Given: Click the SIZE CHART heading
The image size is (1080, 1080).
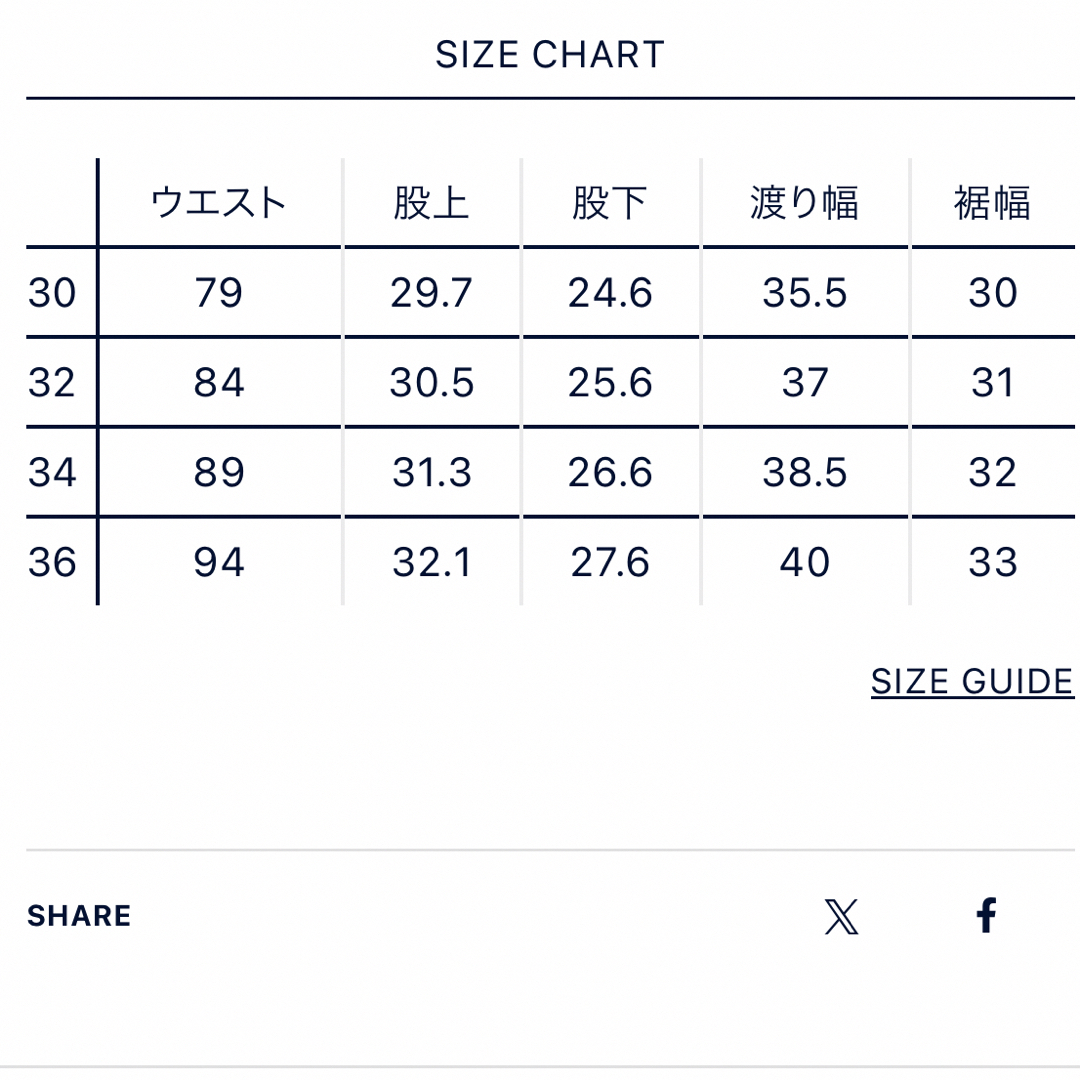Looking at the screenshot, I should tap(550, 54).
